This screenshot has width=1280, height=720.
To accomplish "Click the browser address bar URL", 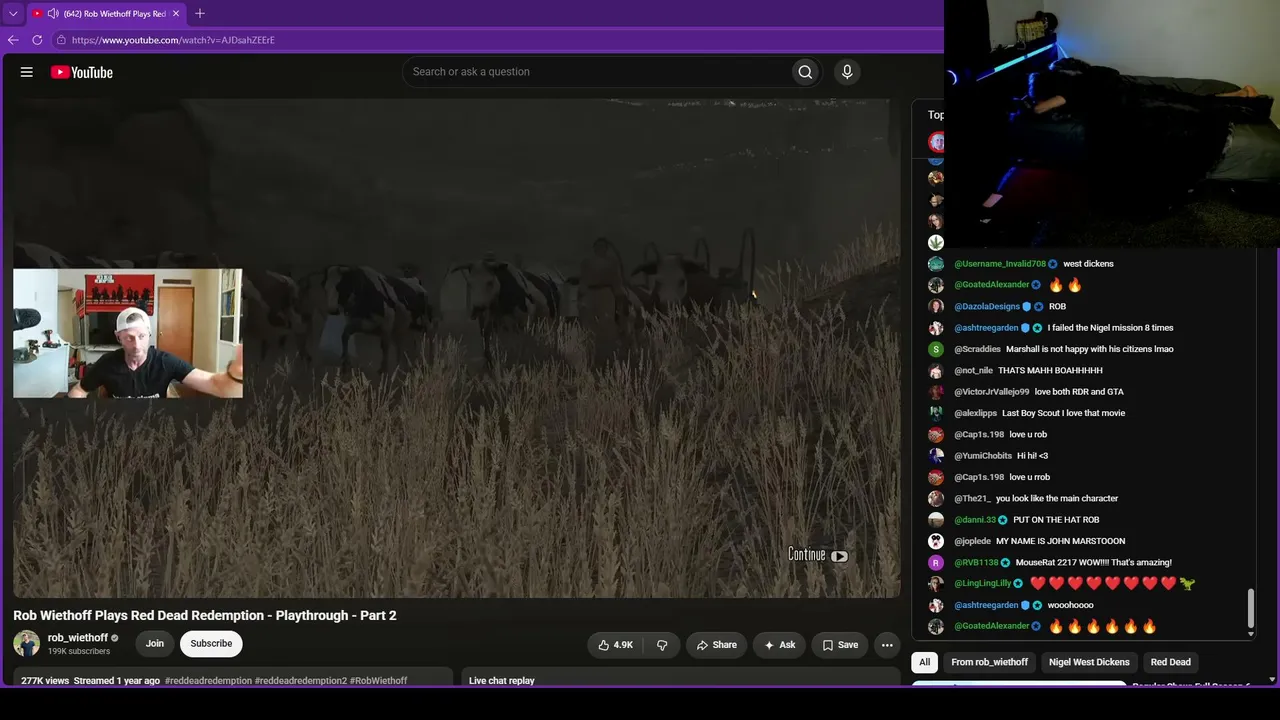I will [173, 40].
